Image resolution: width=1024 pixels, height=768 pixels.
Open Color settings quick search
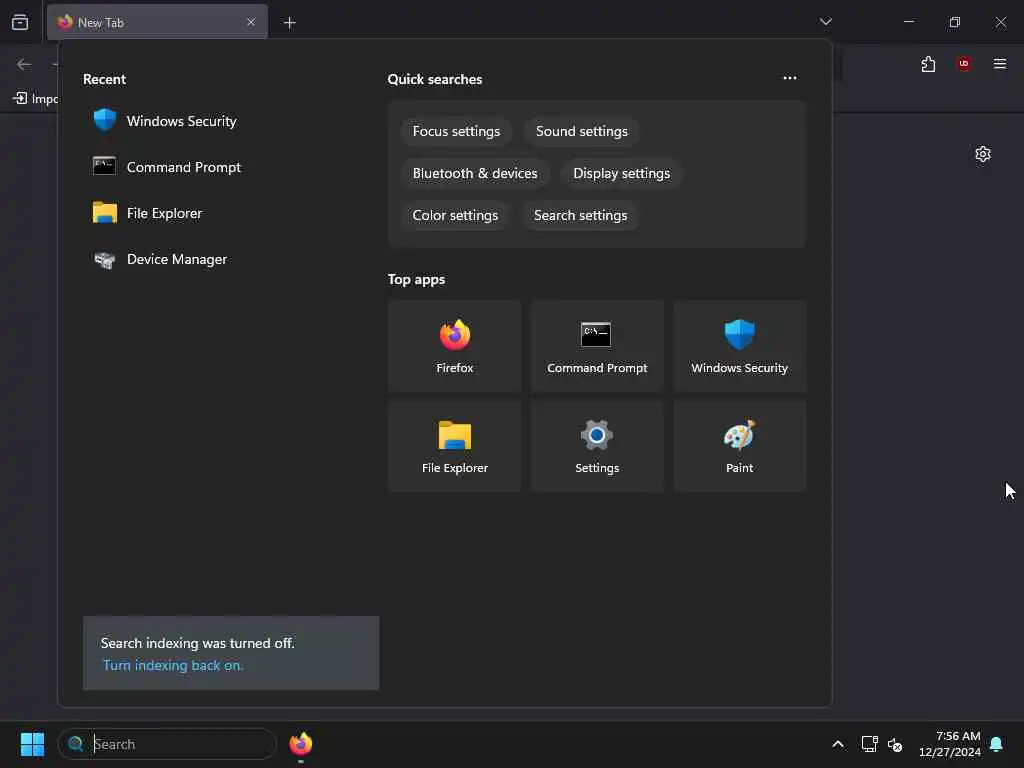(455, 215)
